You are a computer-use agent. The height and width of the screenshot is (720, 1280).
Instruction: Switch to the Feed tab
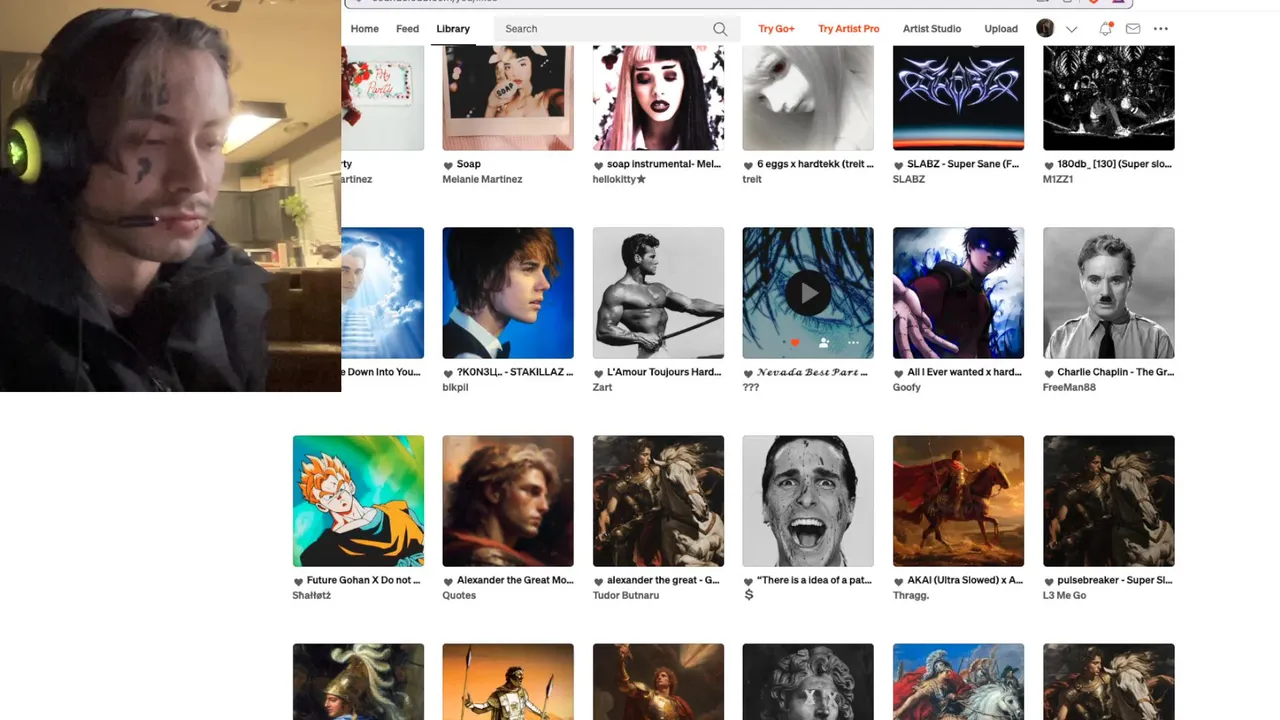(x=407, y=29)
